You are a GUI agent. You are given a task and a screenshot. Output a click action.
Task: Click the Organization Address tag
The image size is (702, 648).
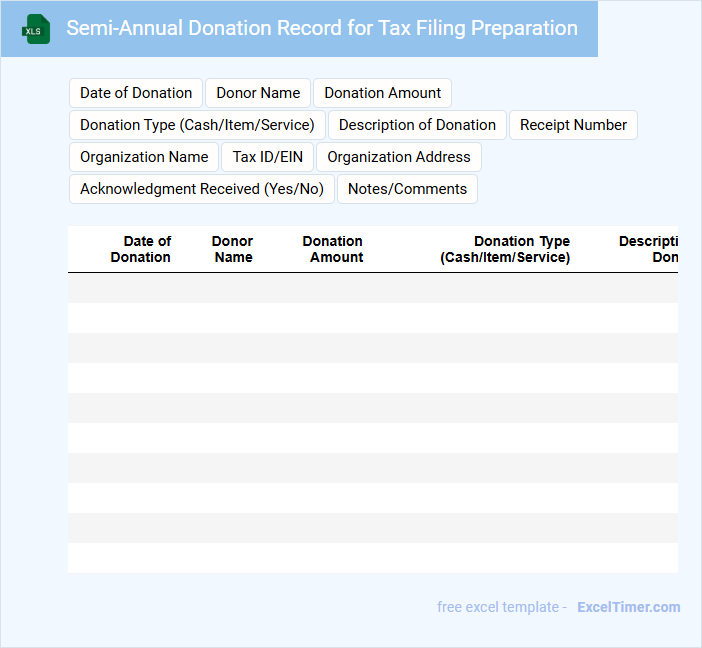(398, 157)
